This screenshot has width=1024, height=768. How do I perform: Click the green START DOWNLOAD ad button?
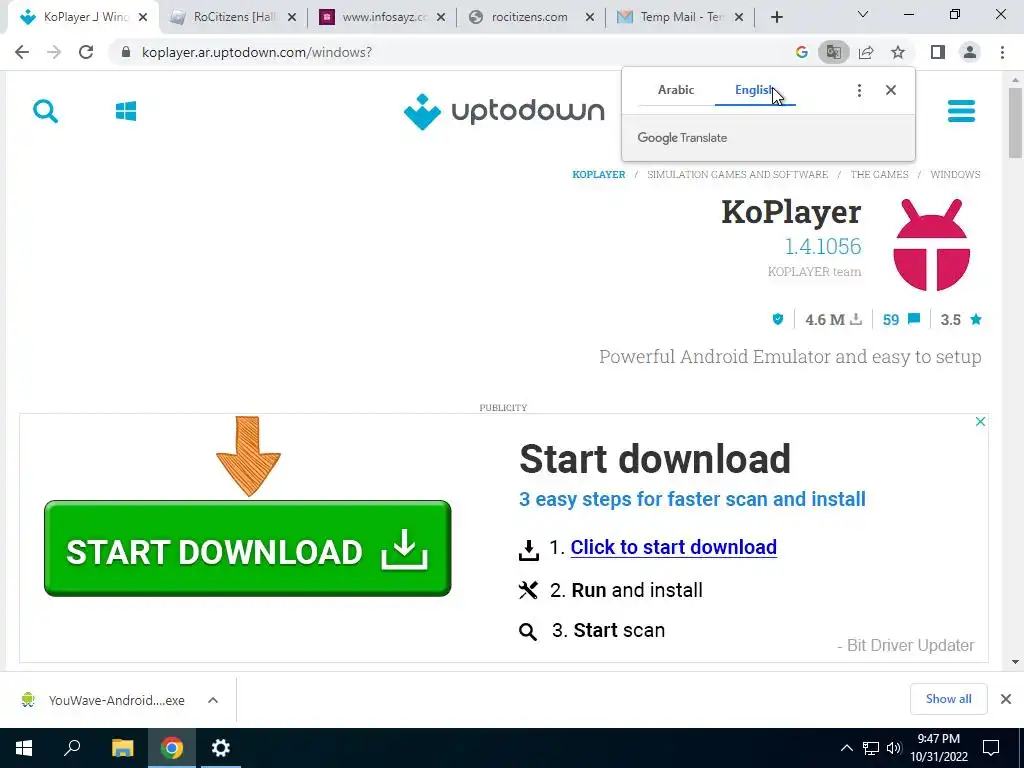pos(248,549)
